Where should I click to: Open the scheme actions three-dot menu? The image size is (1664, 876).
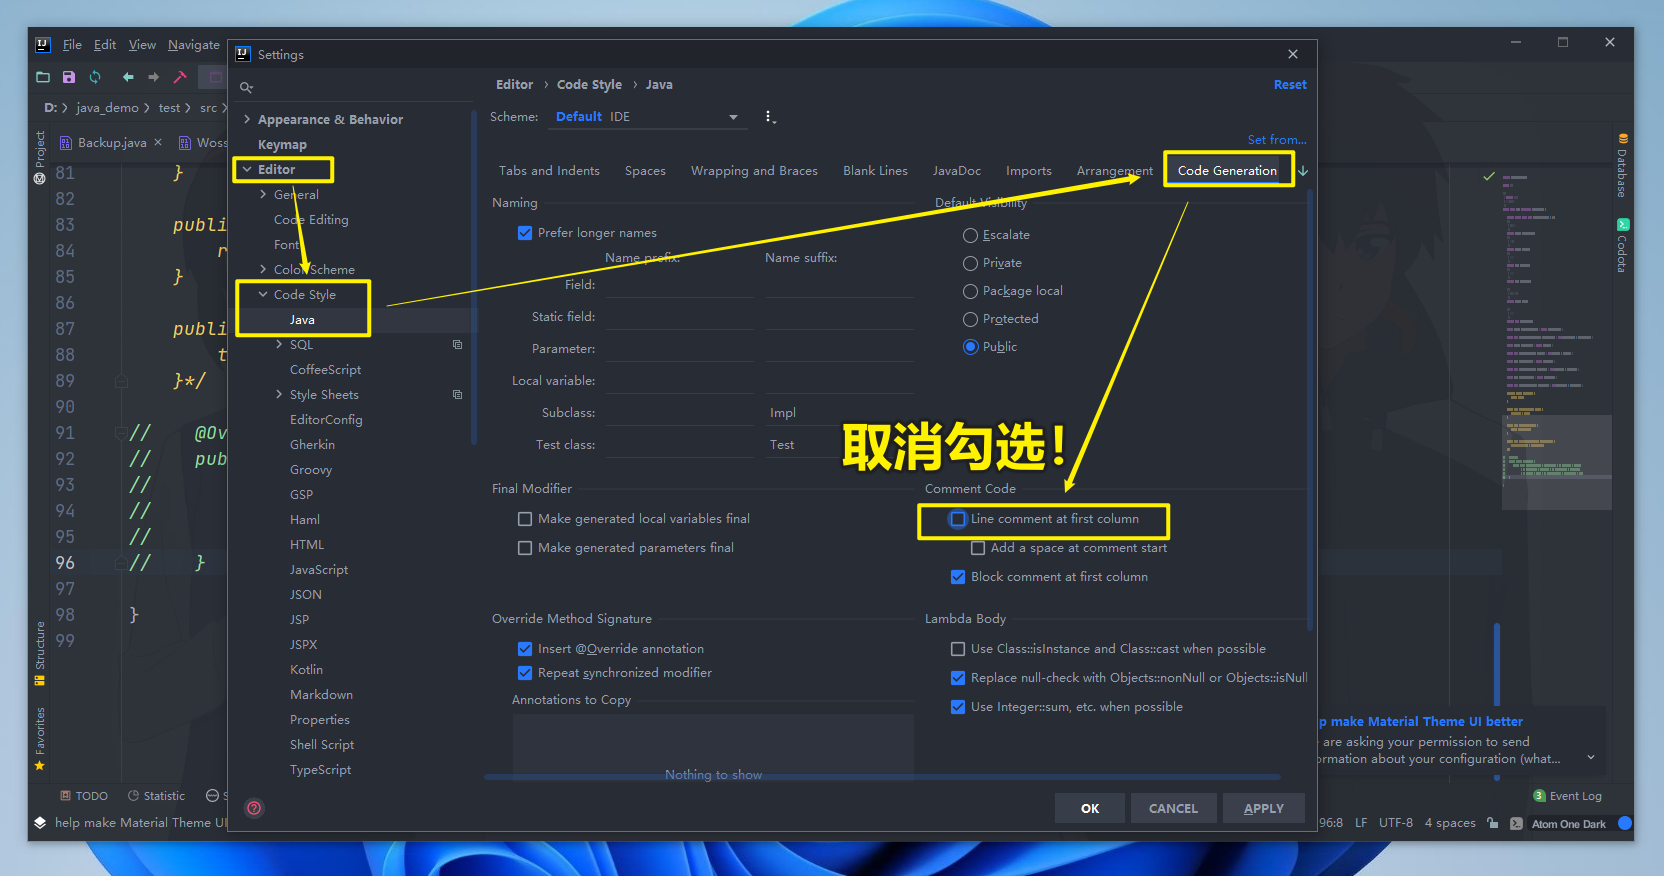click(769, 117)
